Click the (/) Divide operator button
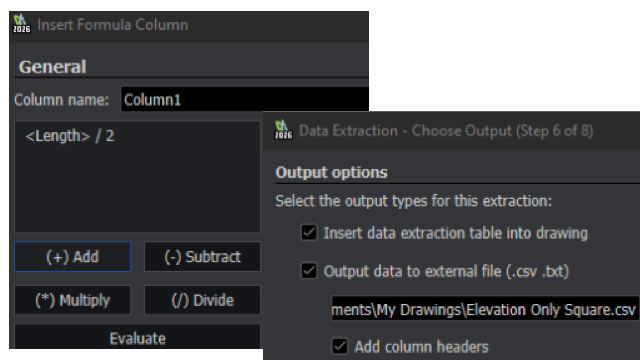Image resolution: width=640 pixels, height=360 pixels. (x=202, y=300)
